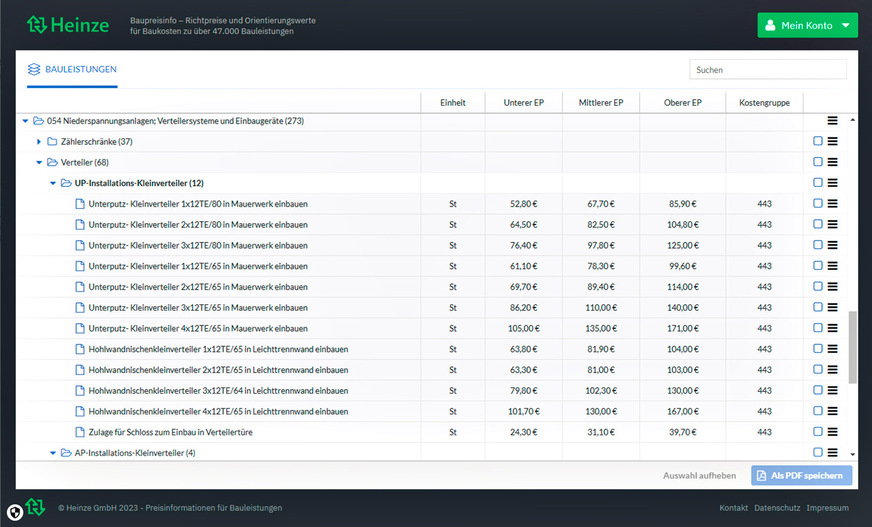Check the box for Unterputz-Kleinverteiler 2x12TE/80
Screen dimensions: 872x527
tap(818, 224)
